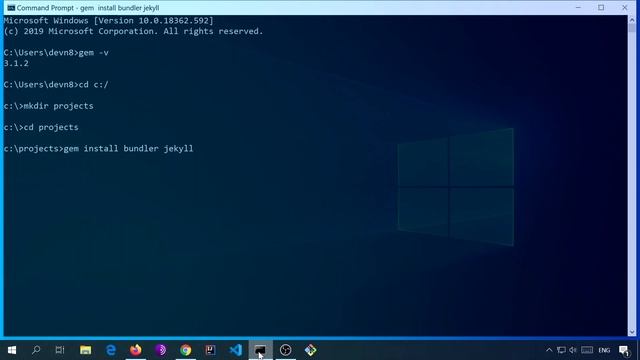Open Microsoft Edge from taskbar
Screen dimensions: 640x360
point(111,350)
